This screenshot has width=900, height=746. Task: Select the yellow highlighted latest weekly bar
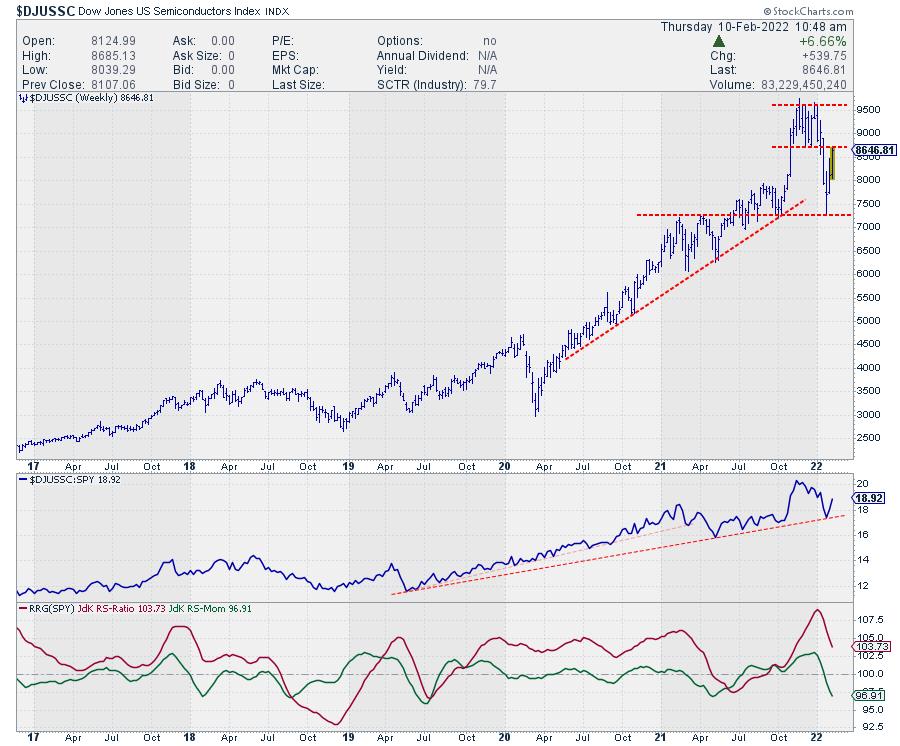click(x=831, y=163)
